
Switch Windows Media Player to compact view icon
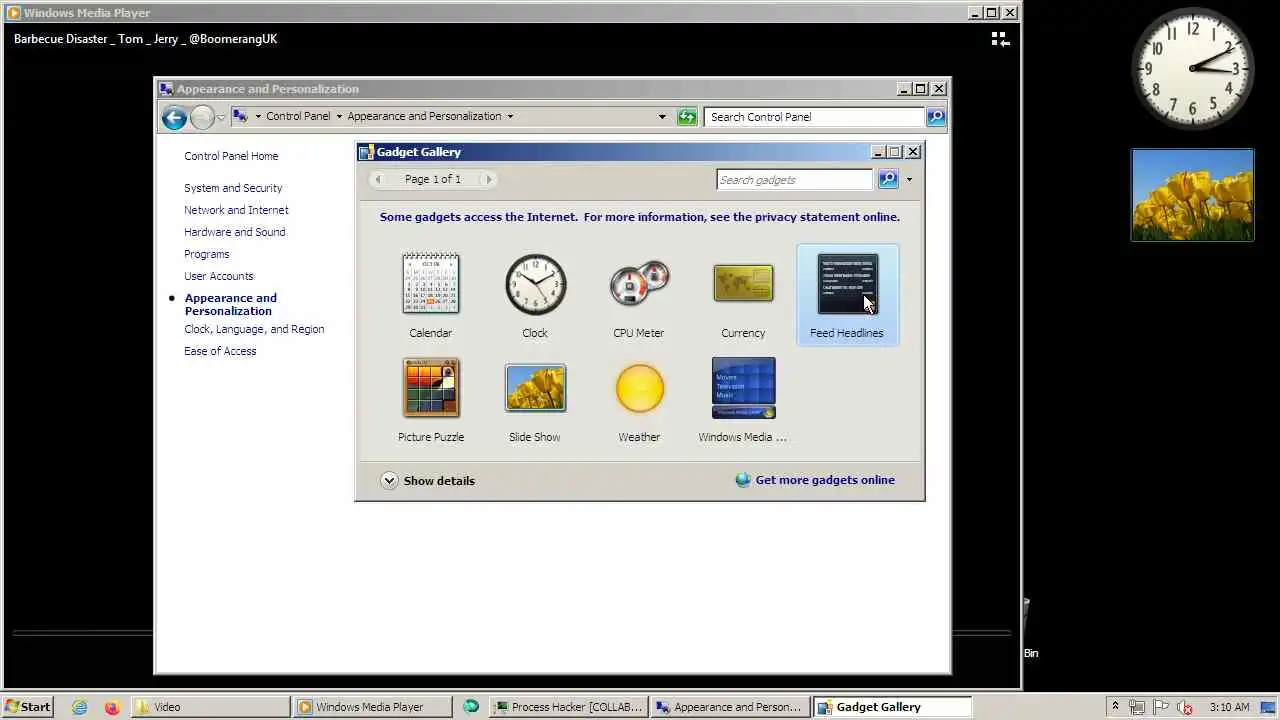pyautogui.click(x=1000, y=39)
